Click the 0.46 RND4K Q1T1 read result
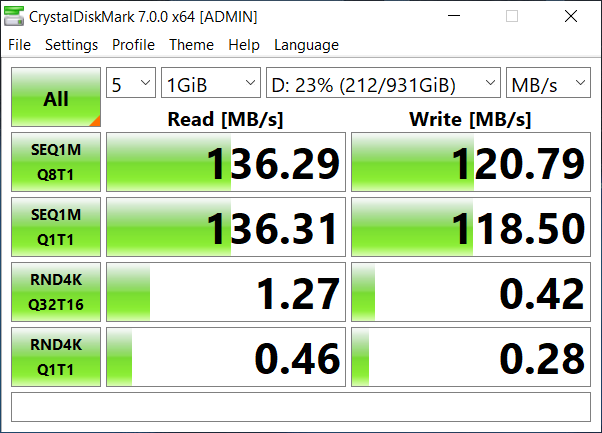 tap(226, 357)
